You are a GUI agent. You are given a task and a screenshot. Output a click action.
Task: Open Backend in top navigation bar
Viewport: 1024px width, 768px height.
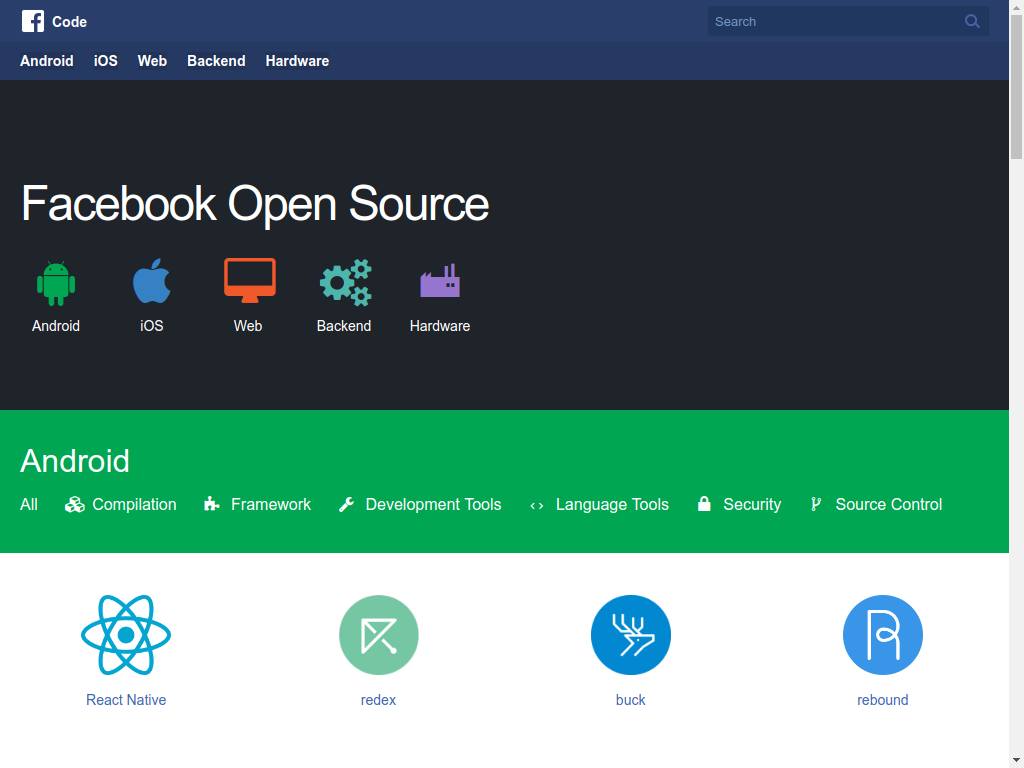(x=216, y=61)
